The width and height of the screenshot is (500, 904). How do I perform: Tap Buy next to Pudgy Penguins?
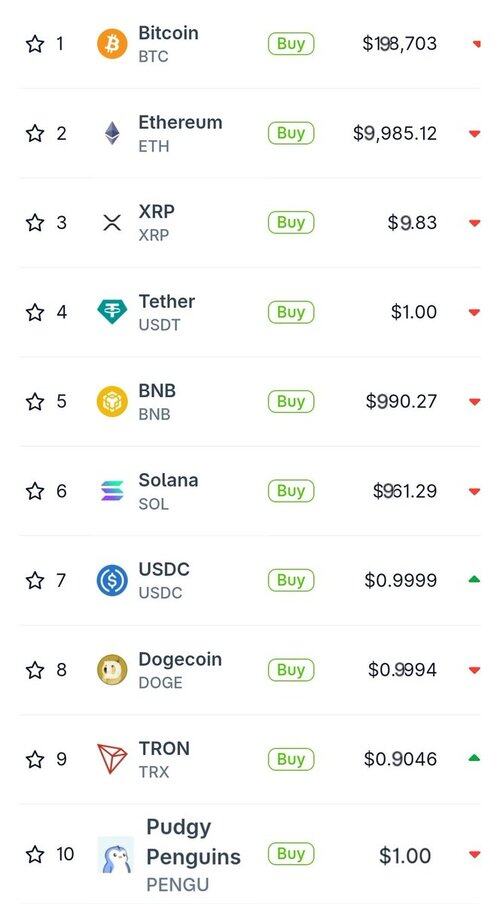291,853
